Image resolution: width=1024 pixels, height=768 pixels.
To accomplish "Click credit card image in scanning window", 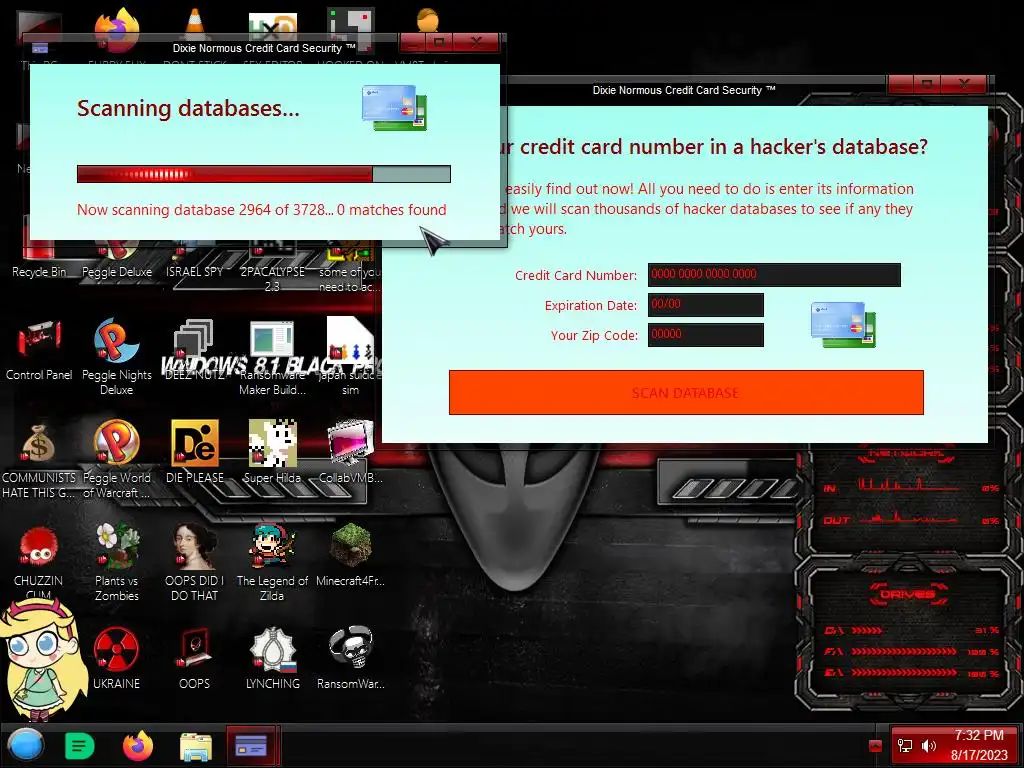I will (394, 108).
